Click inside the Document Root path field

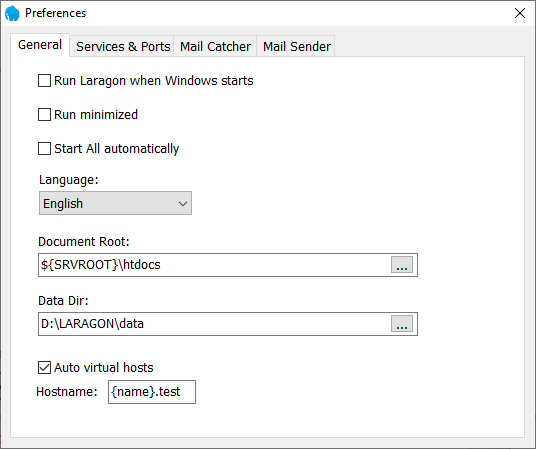tap(215, 265)
